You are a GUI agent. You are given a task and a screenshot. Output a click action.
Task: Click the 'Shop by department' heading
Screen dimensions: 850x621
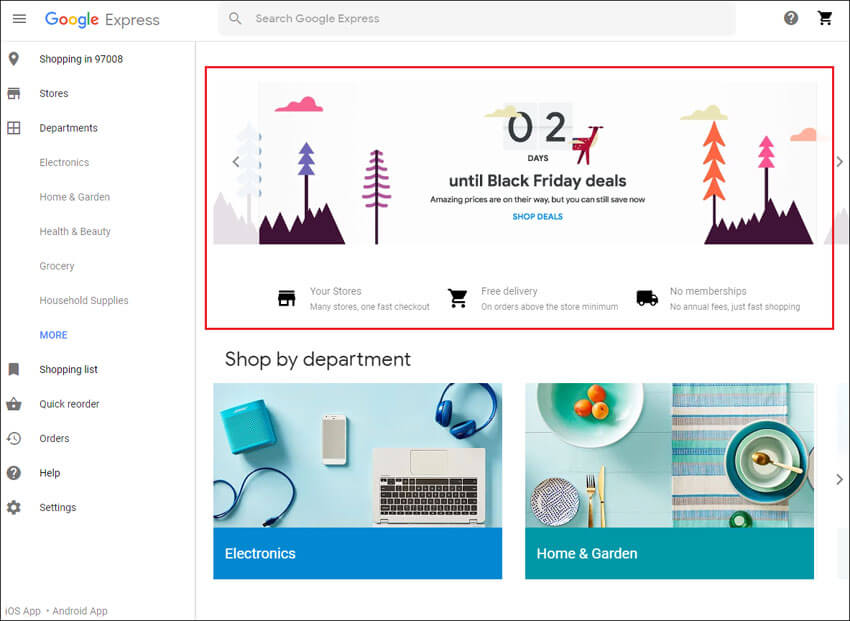318,359
